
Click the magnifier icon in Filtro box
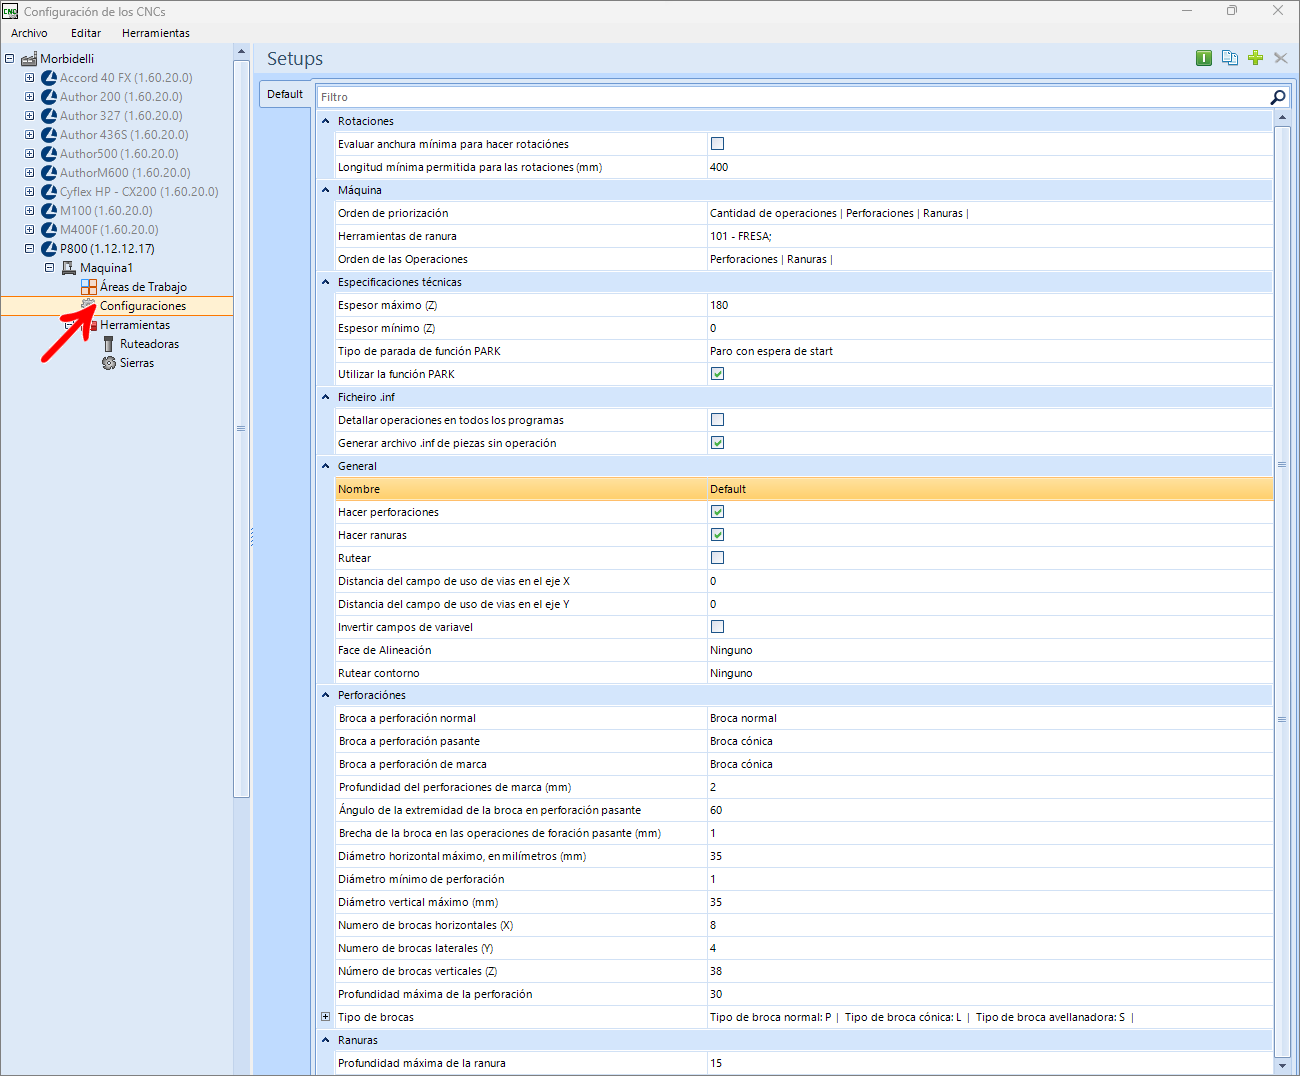click(1277, 97)
